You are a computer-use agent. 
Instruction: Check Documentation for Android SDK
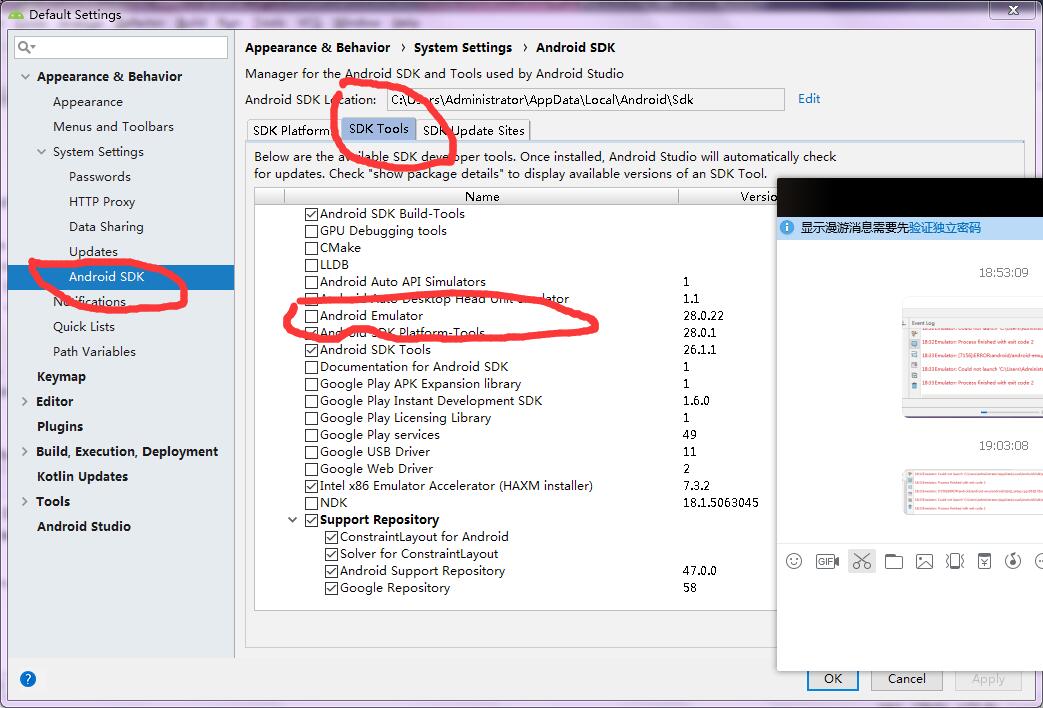click(311, 367)
